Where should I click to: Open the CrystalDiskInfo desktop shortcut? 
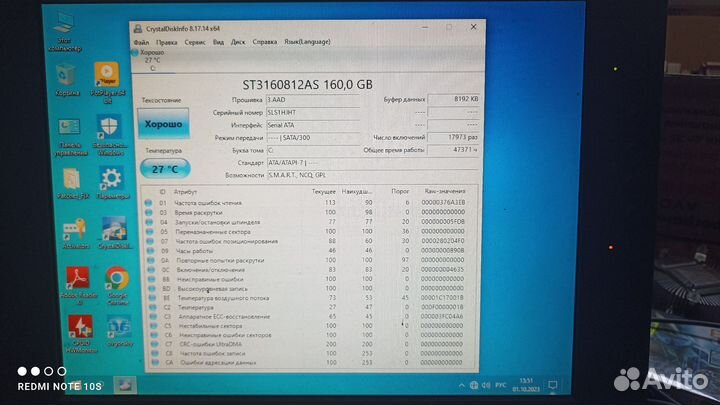point(114,233)
